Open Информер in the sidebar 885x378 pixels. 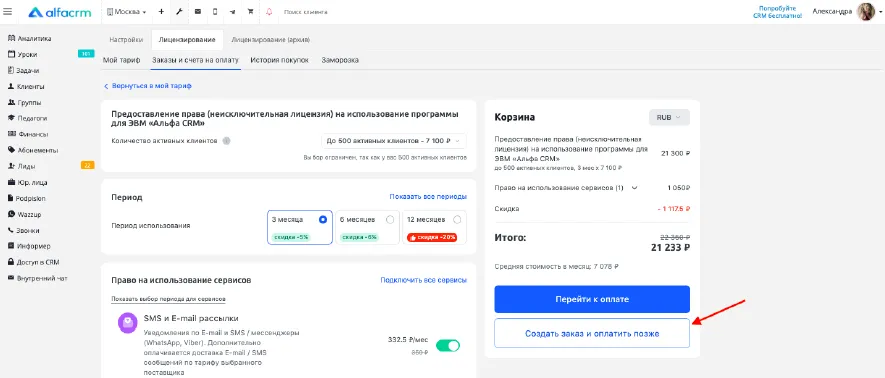point(29,246)
